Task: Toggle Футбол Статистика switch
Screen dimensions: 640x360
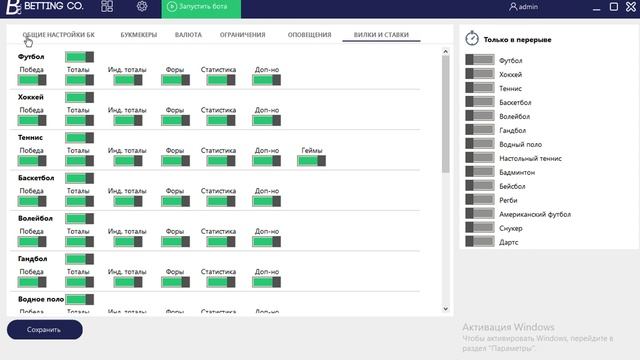Action: 221,80
